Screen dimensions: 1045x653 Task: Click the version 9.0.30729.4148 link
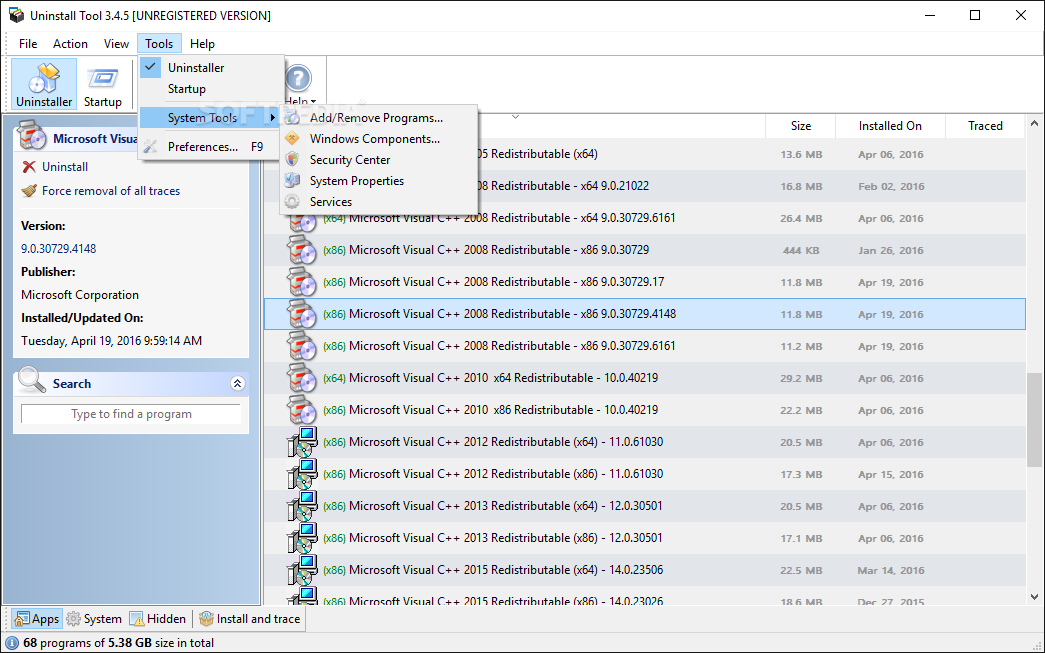[59, 249]
